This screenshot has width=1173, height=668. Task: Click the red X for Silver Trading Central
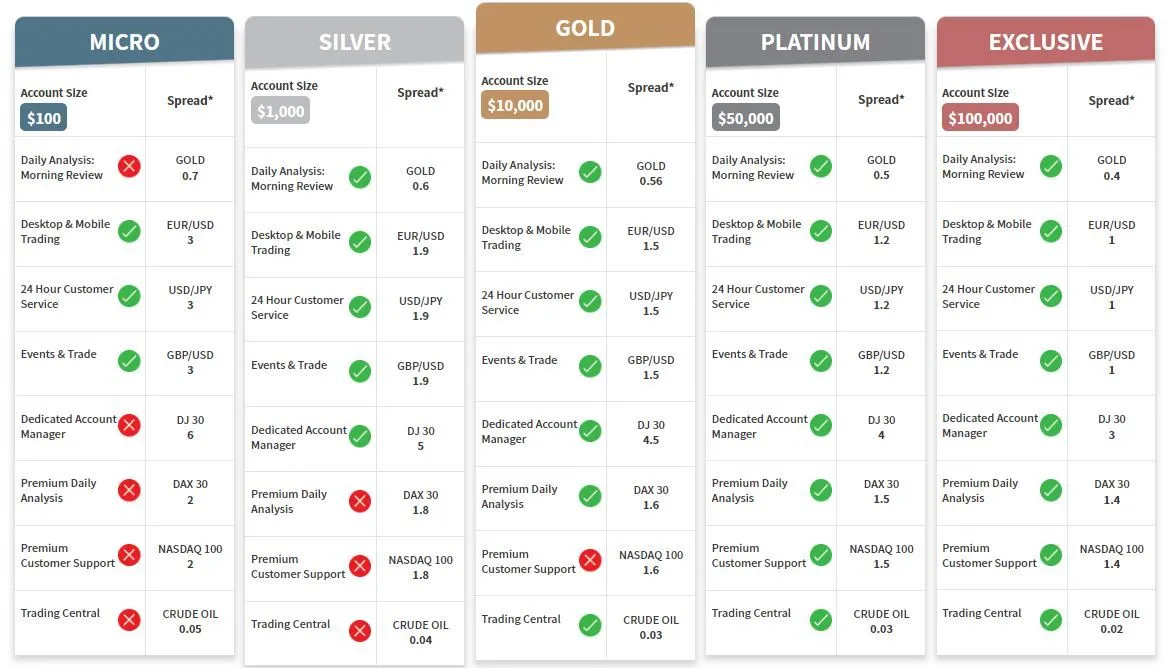(360, 631)
